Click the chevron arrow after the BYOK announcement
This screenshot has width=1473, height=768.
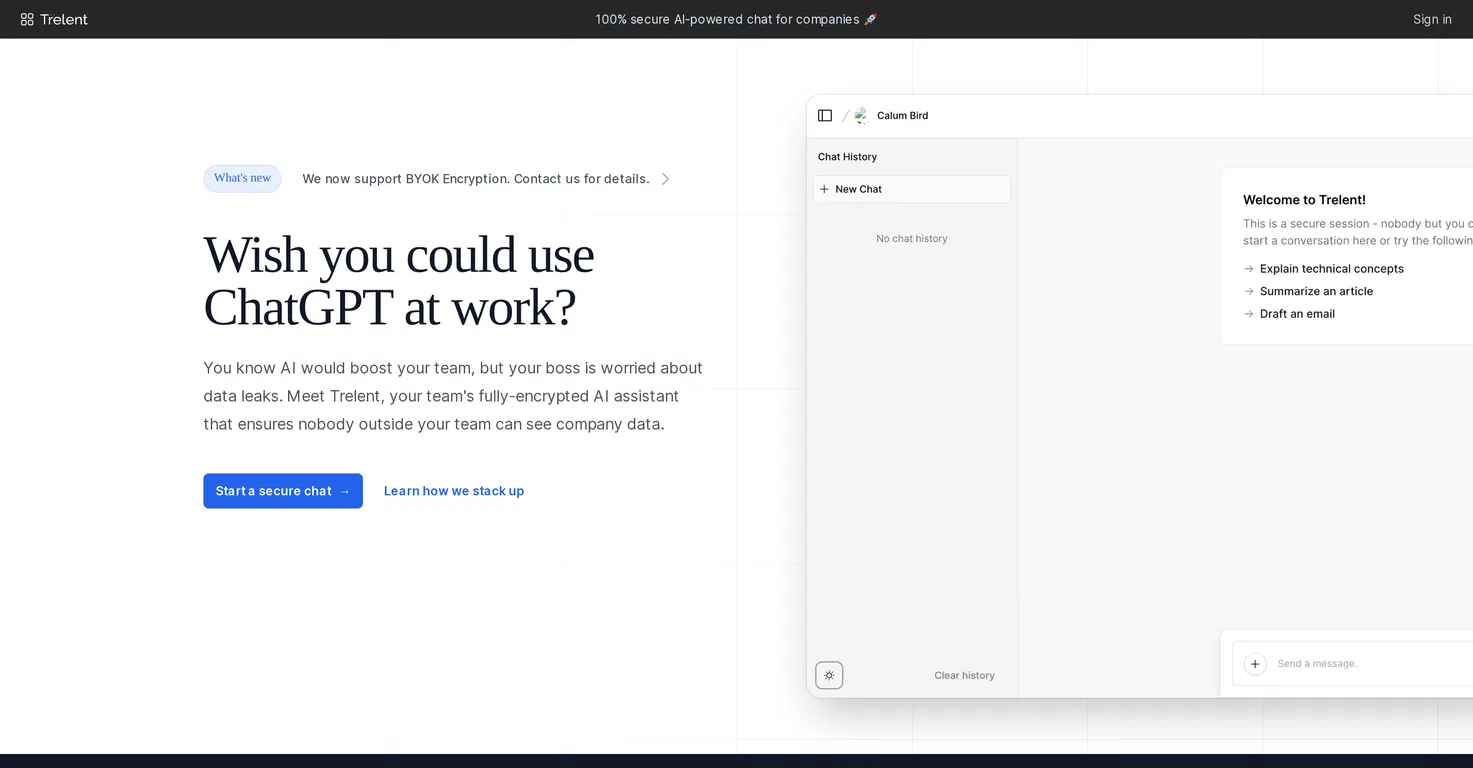(666, 179)
